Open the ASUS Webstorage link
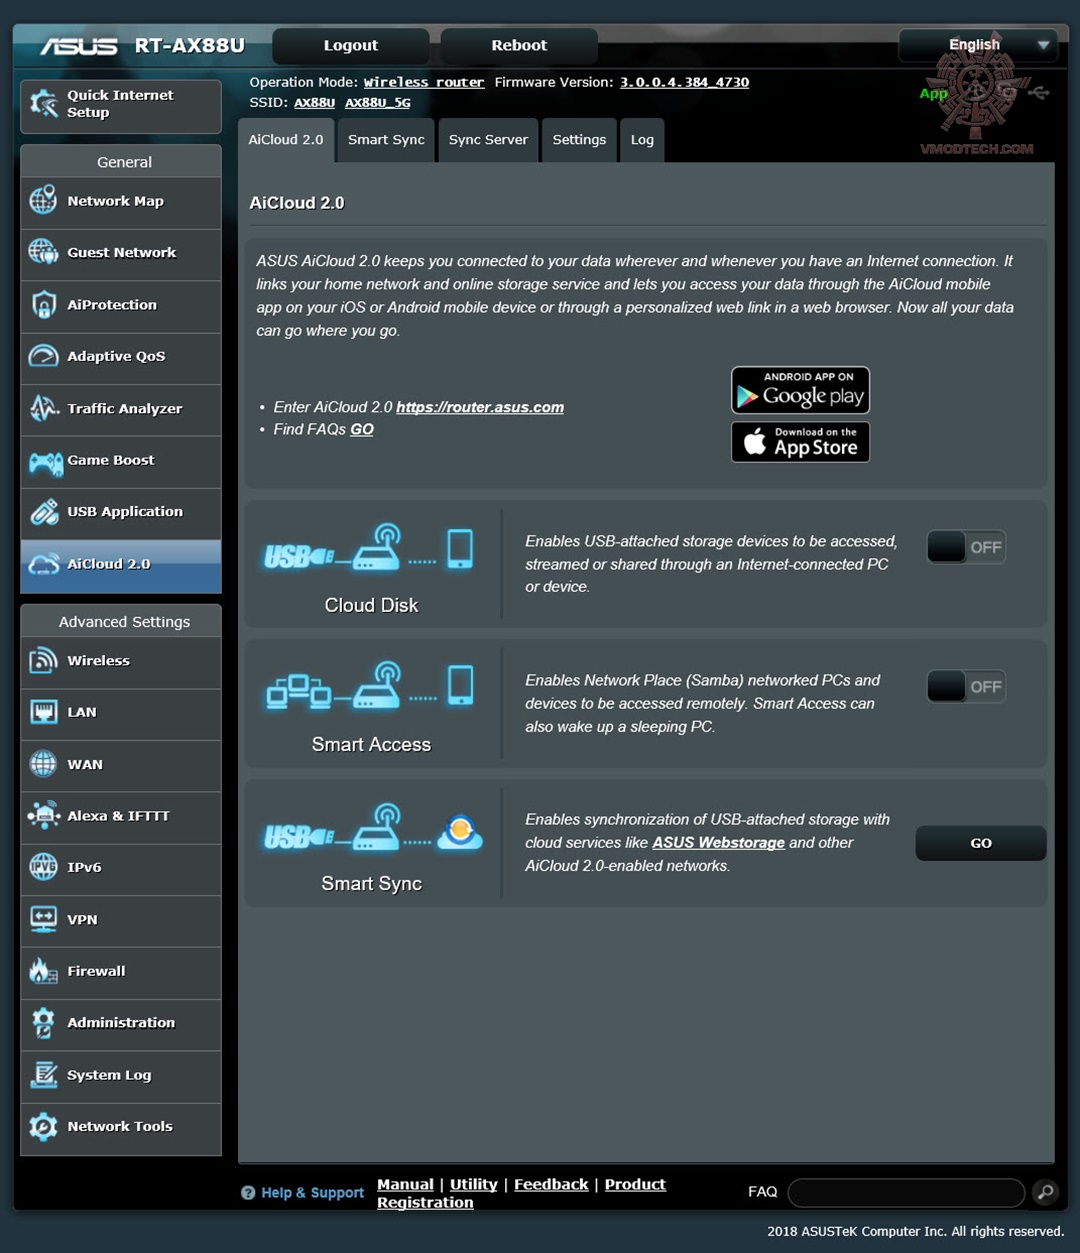The height and width of the screenshot is (1253, 1080). coord(718,843)
